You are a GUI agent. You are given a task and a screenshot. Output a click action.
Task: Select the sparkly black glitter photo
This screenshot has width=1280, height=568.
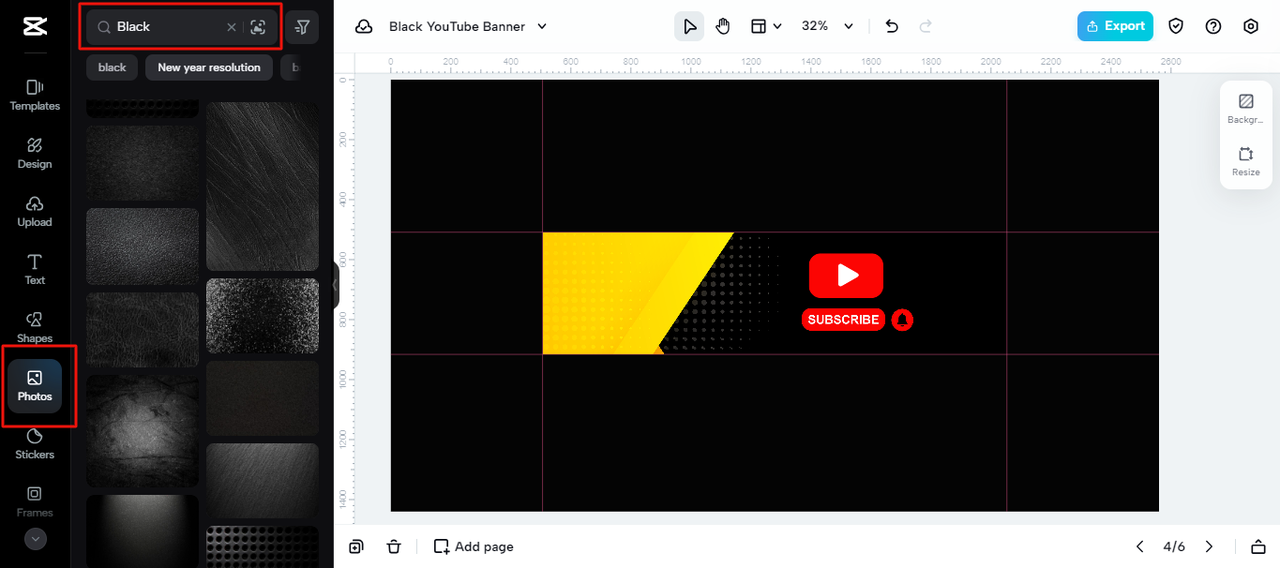click(262, 316)
